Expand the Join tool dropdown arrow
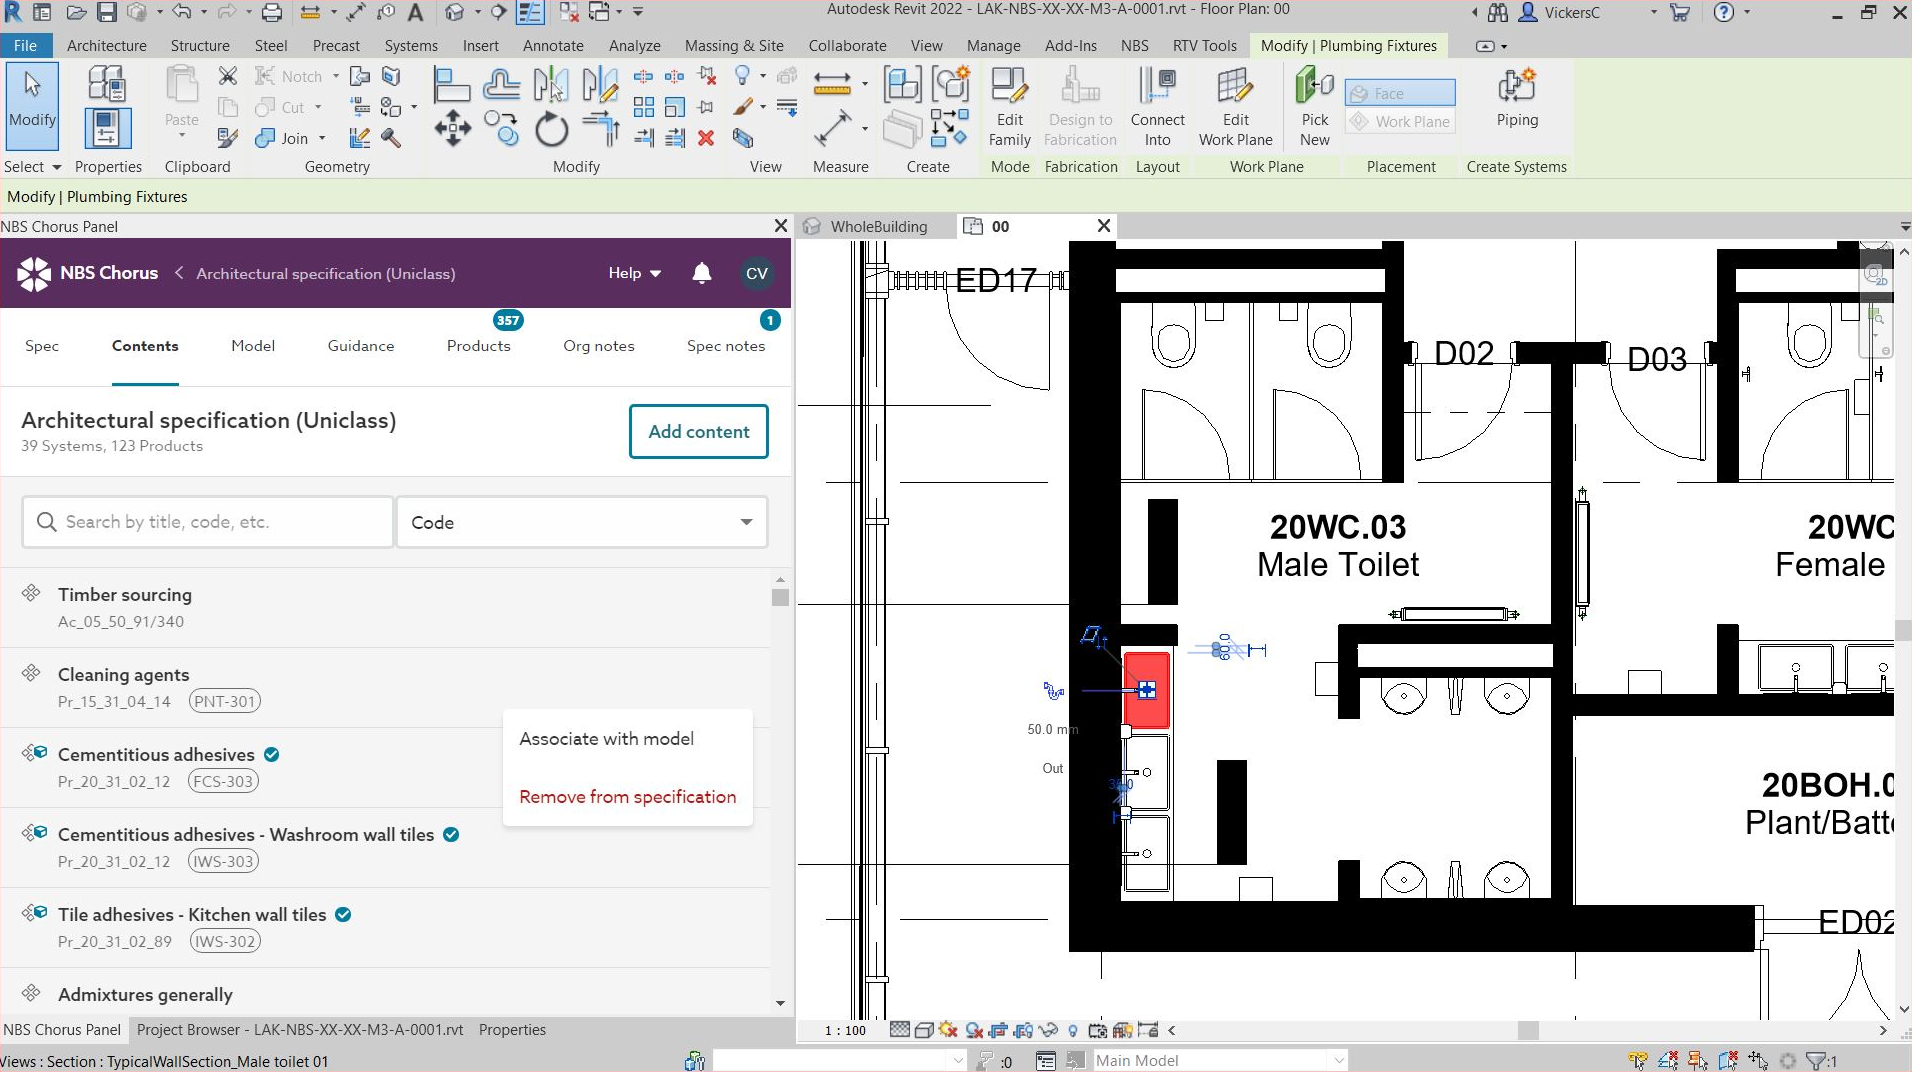 click(x=321, y=138)
